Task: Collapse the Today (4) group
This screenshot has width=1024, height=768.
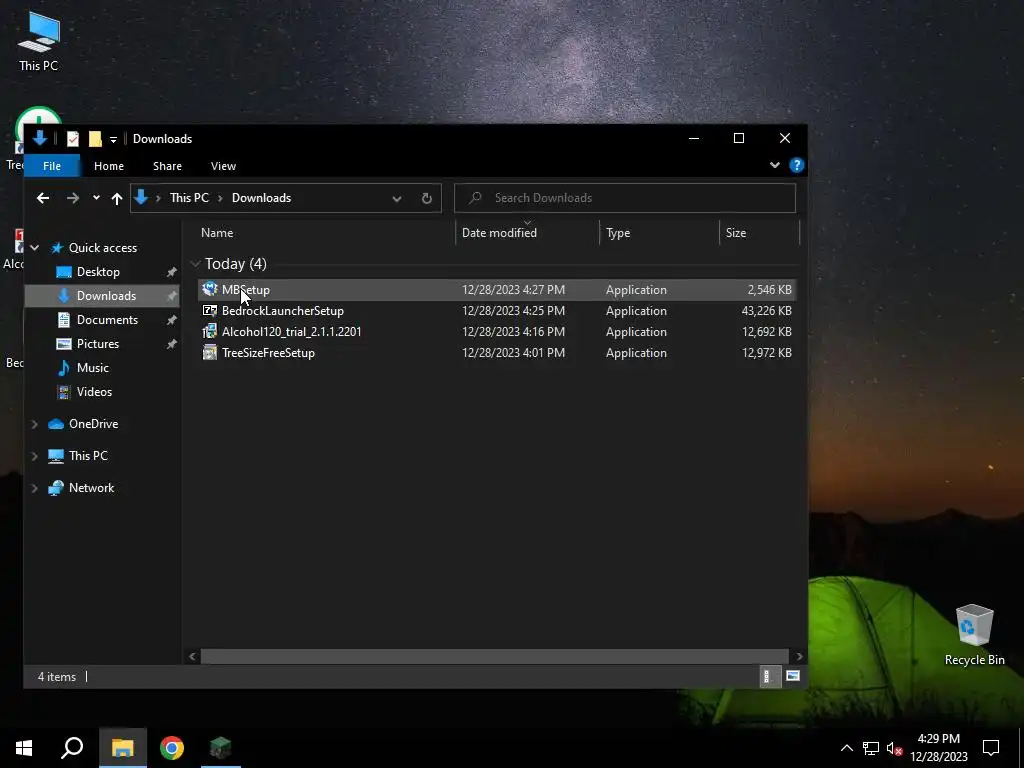Action: click(195, 264)
